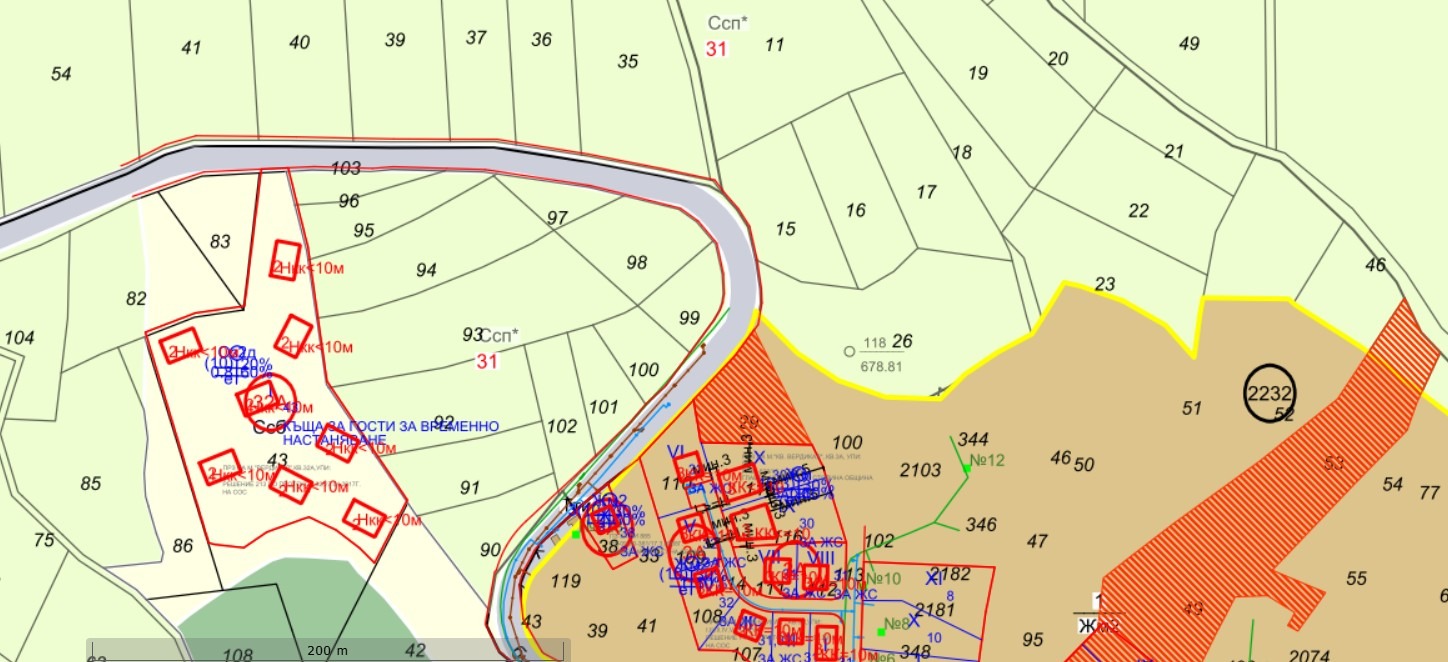Click parcel number 2103
This screenshot has width=1448, height=662.
coord(920,470)
